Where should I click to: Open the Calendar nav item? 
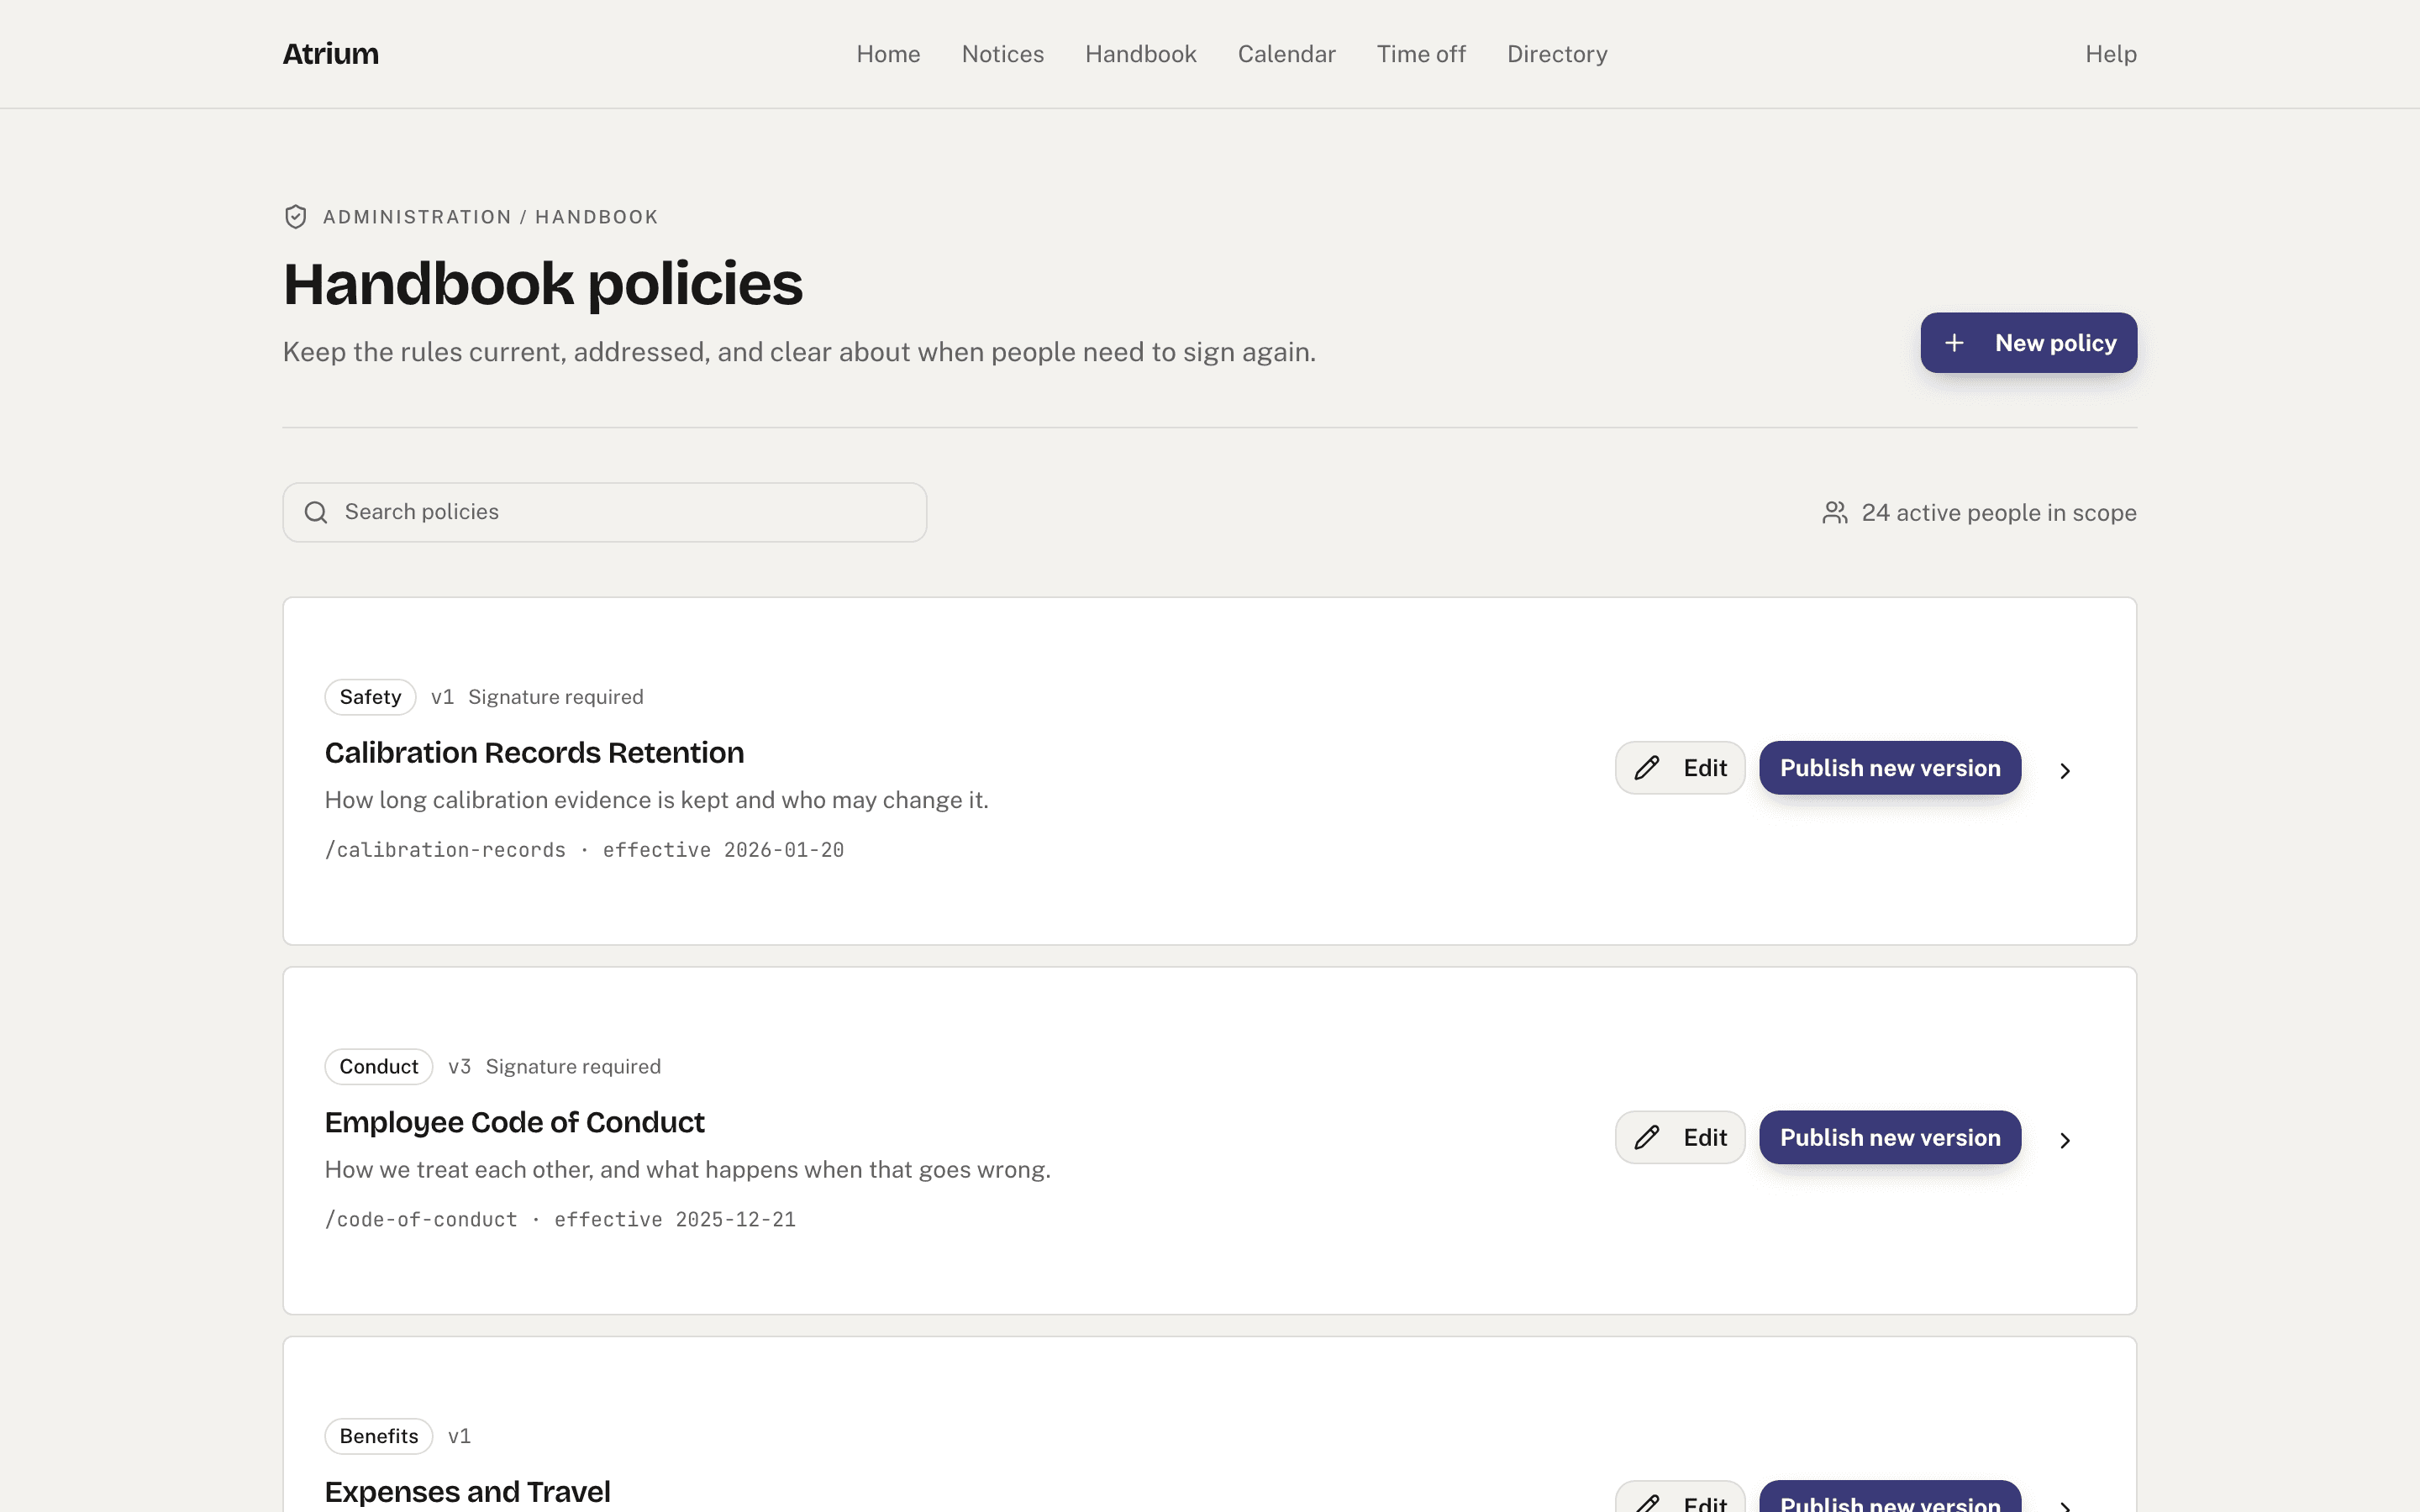(x=1286, y=54)
